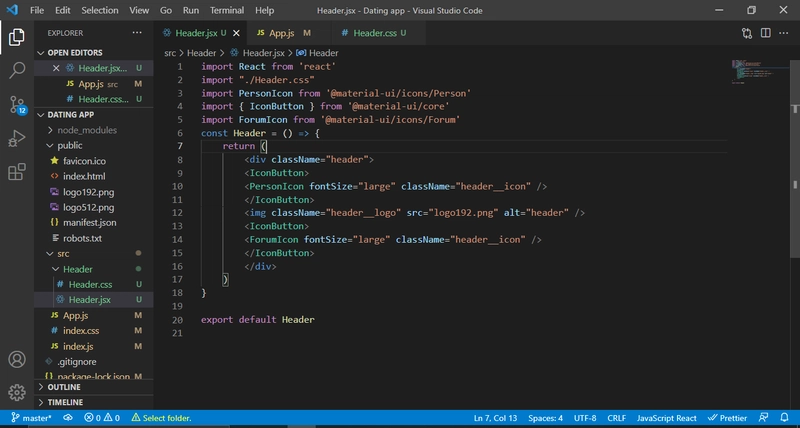
Task: Switch to the Header.jsx editor tab
Action: (x=200, y=33)
